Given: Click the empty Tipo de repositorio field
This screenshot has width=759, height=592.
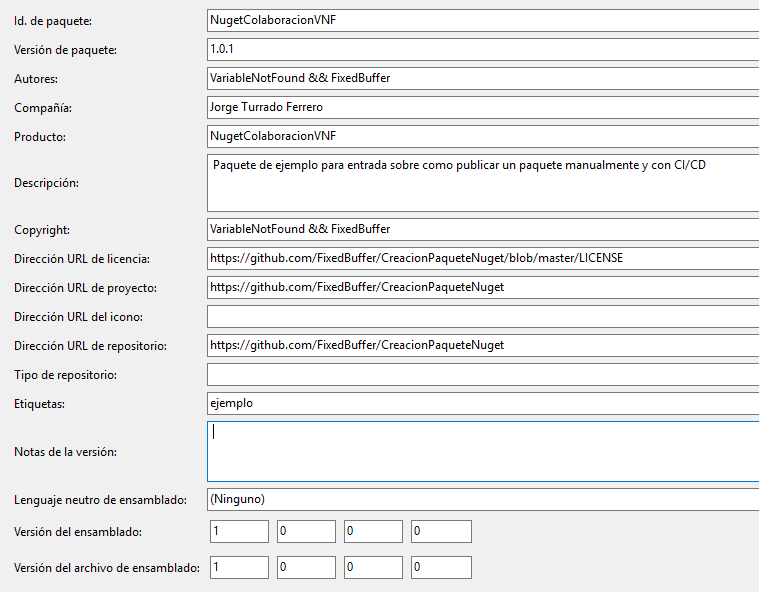Looking at the screenshot, I should point(483,375).
